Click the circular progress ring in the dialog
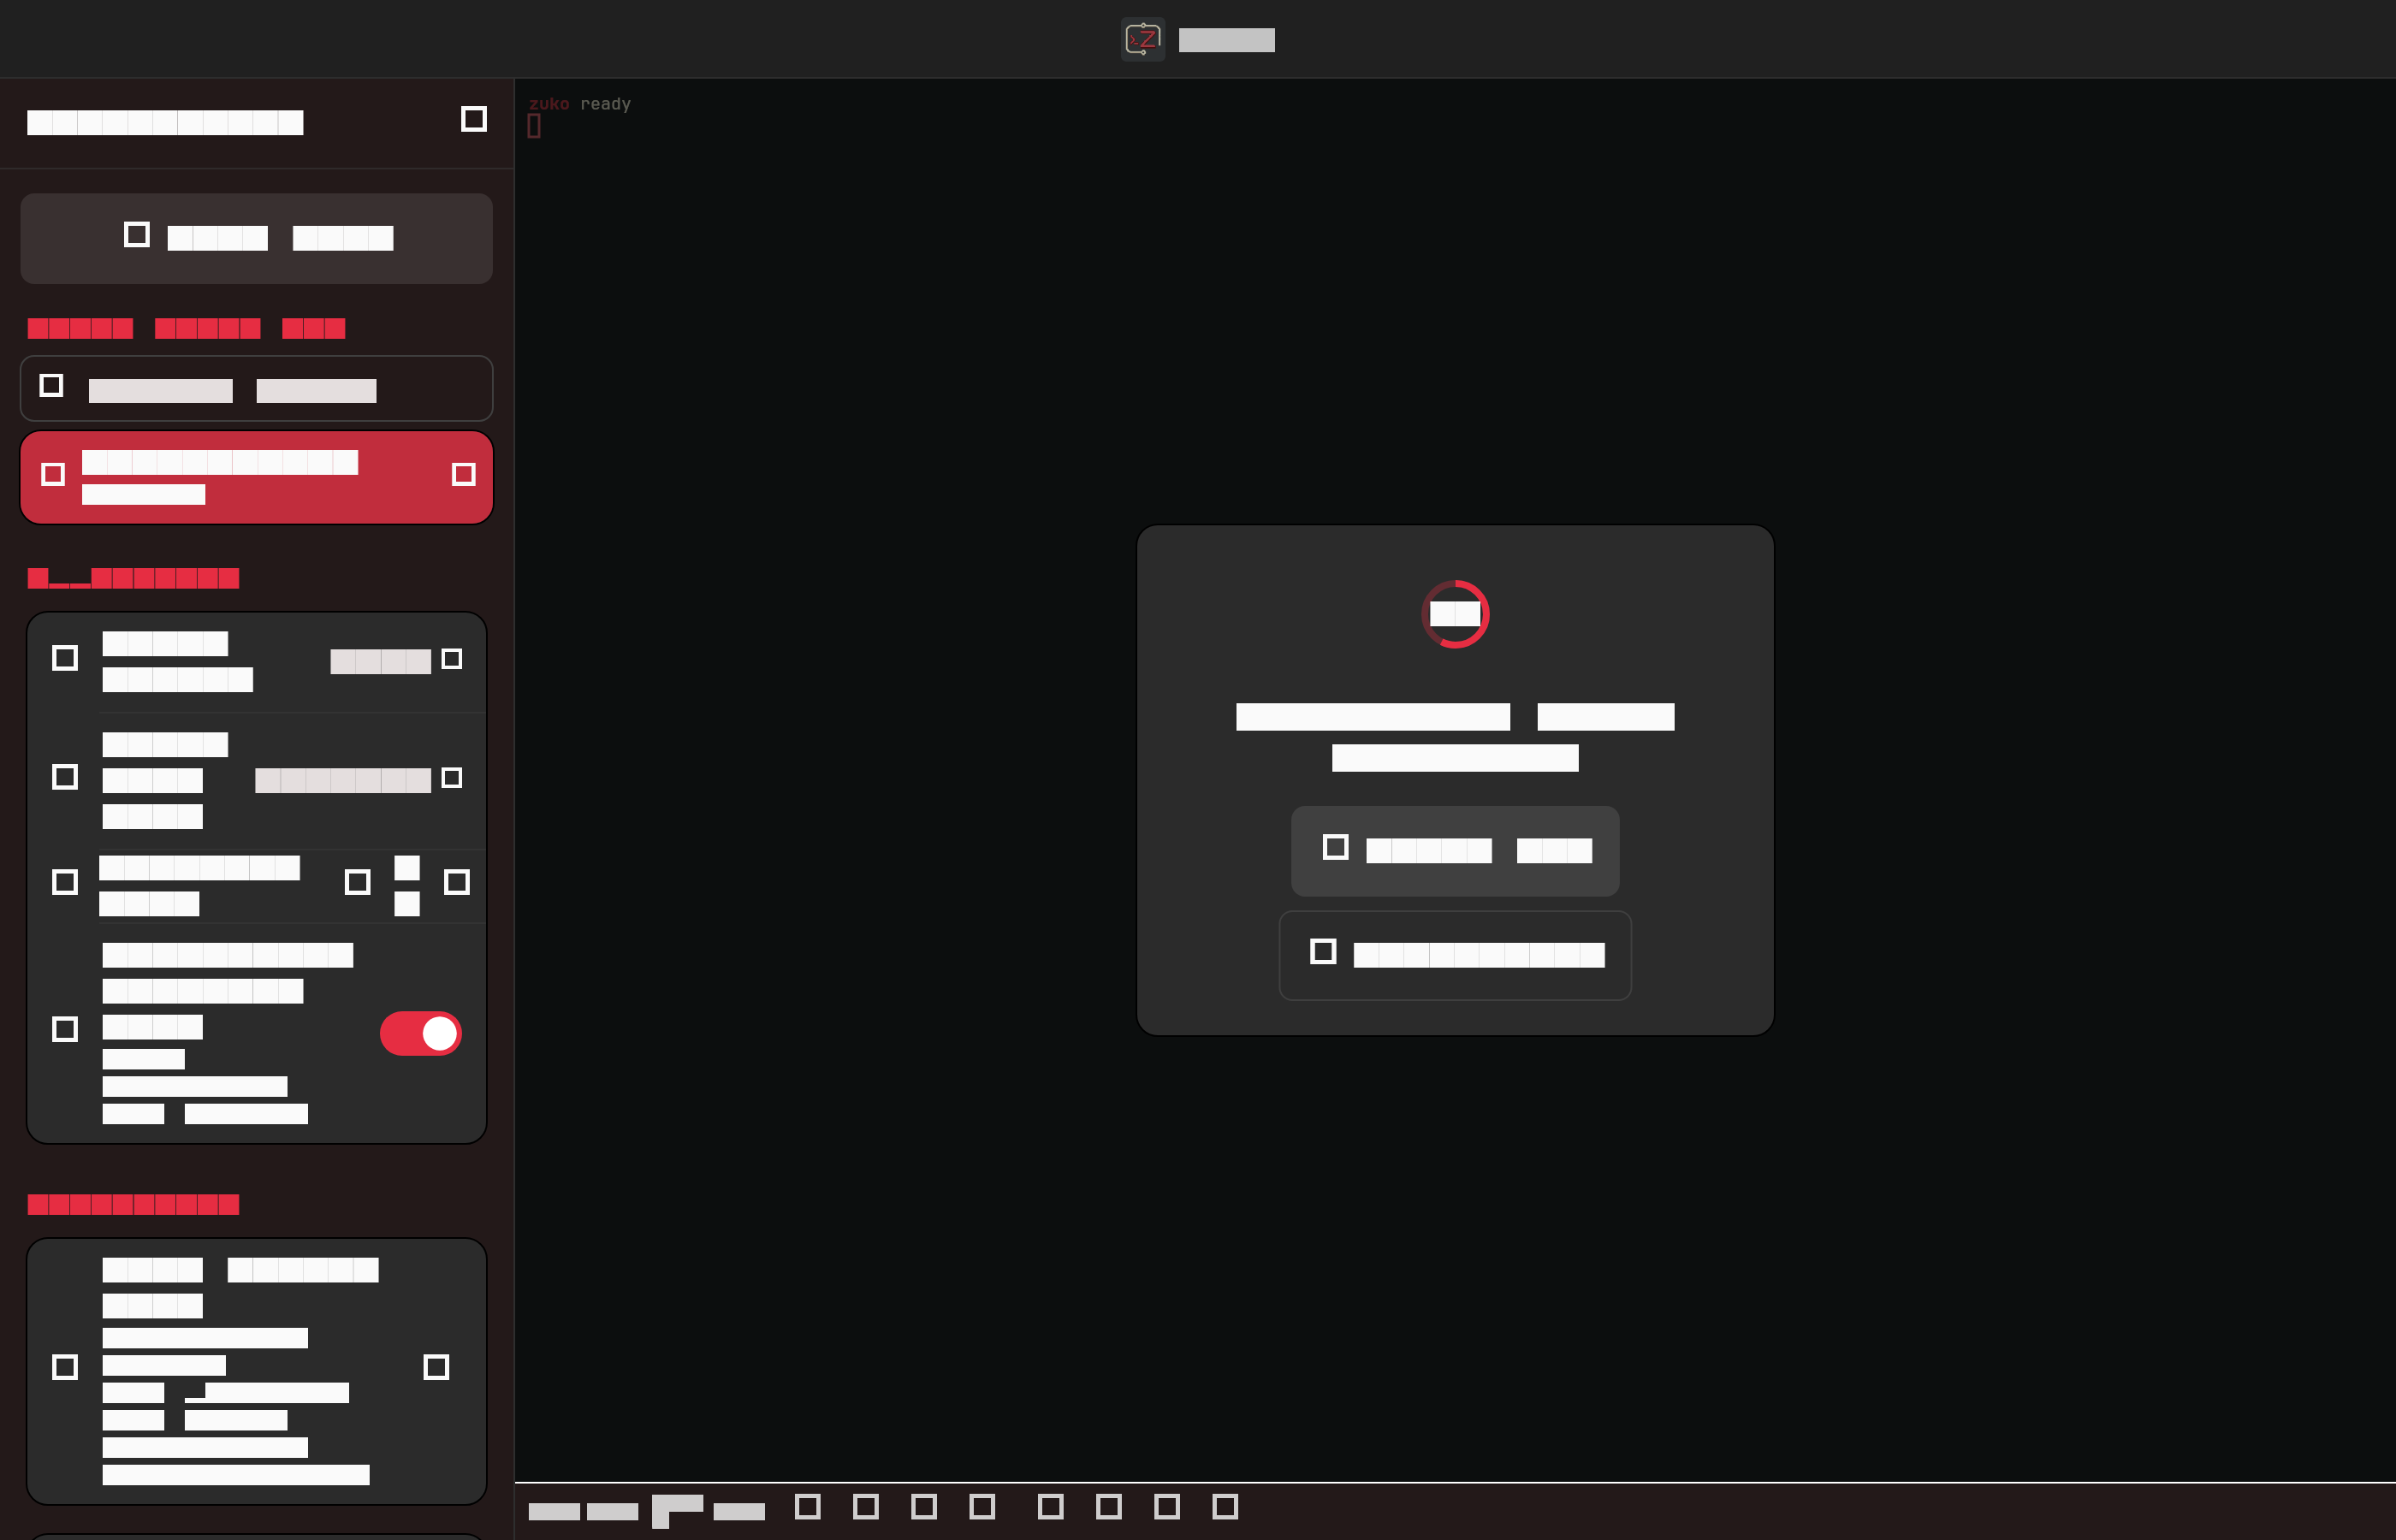Image resolution: width=2396 pixels, height=1540 pixels. (x=1455, y=614)
